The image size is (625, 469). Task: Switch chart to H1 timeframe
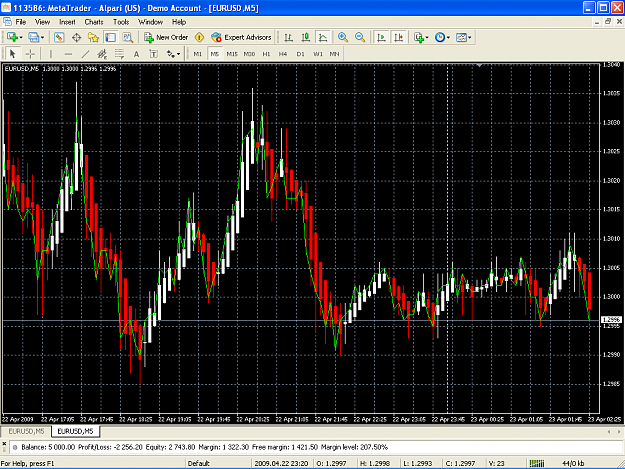[266, 54]
